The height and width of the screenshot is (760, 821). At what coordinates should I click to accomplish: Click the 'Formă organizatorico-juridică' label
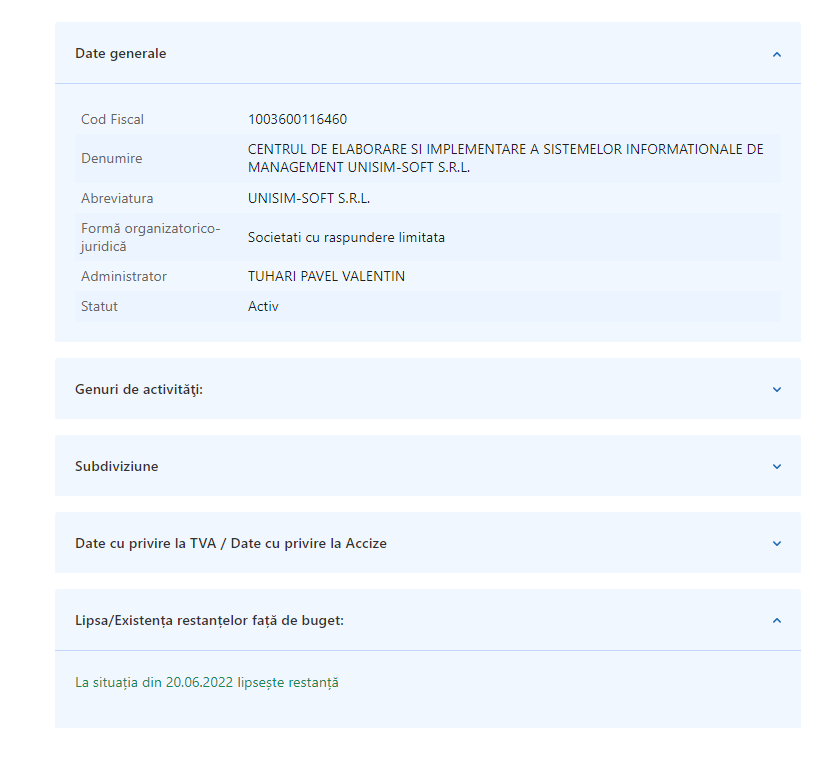151,238
